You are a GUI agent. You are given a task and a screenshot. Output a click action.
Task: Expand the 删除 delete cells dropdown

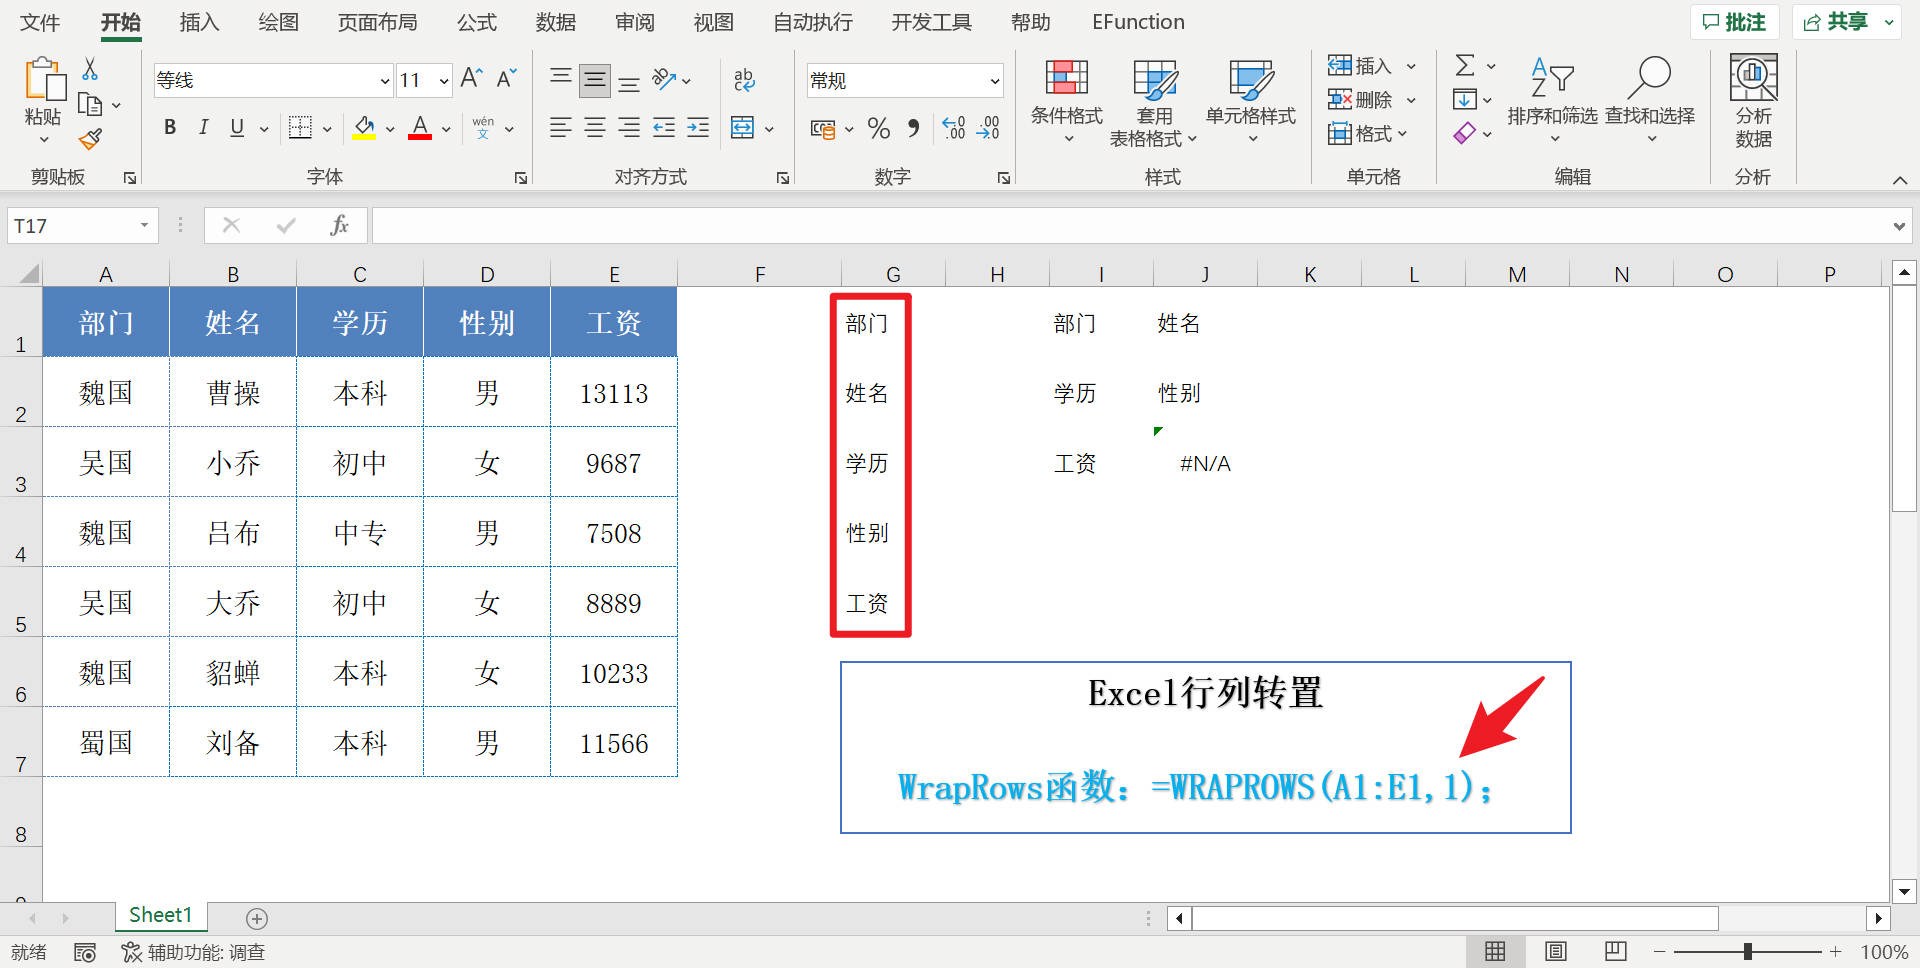(x=1411, y=100)
